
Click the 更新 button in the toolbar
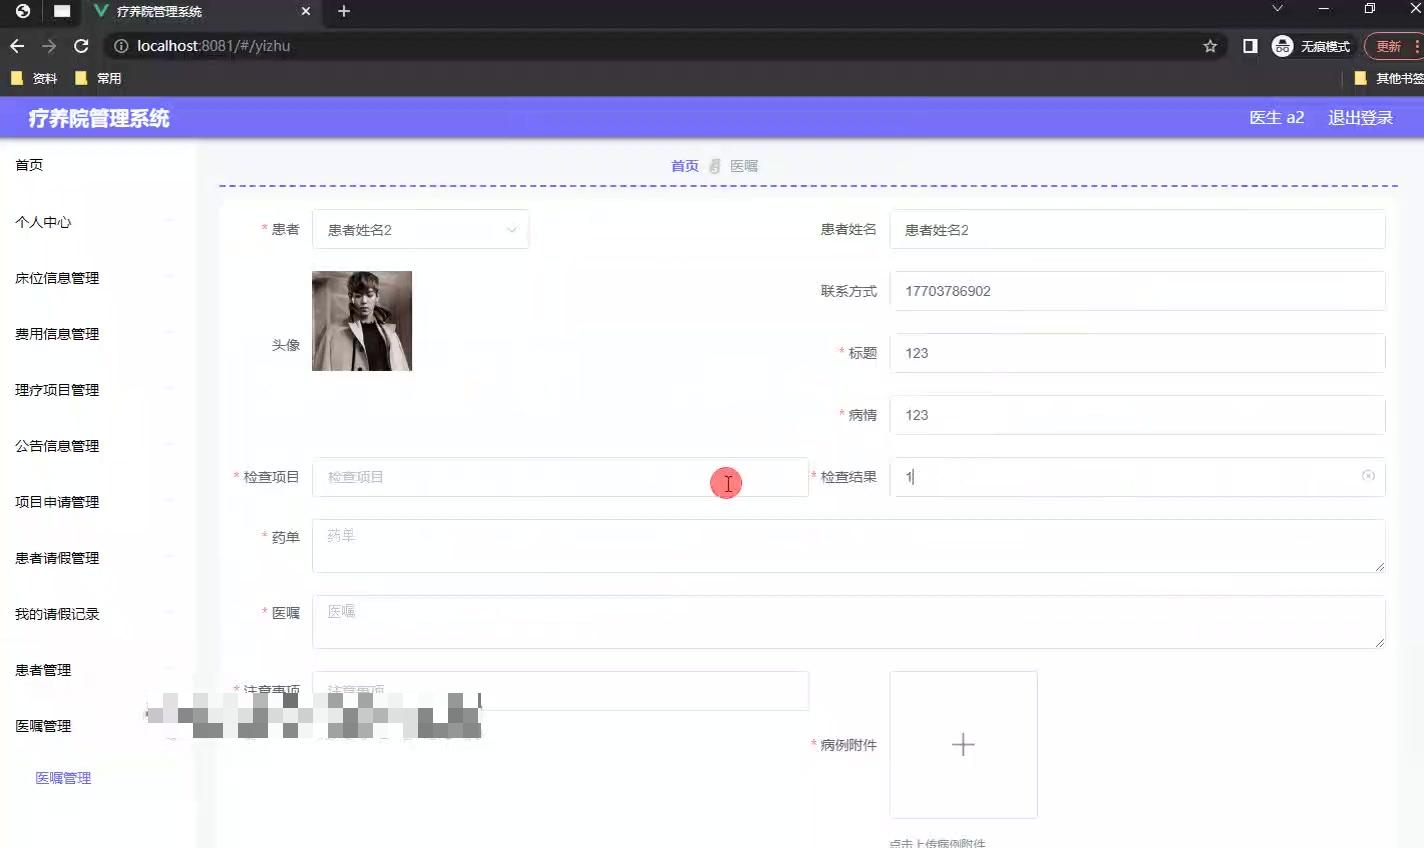[x=1390, y=45]
